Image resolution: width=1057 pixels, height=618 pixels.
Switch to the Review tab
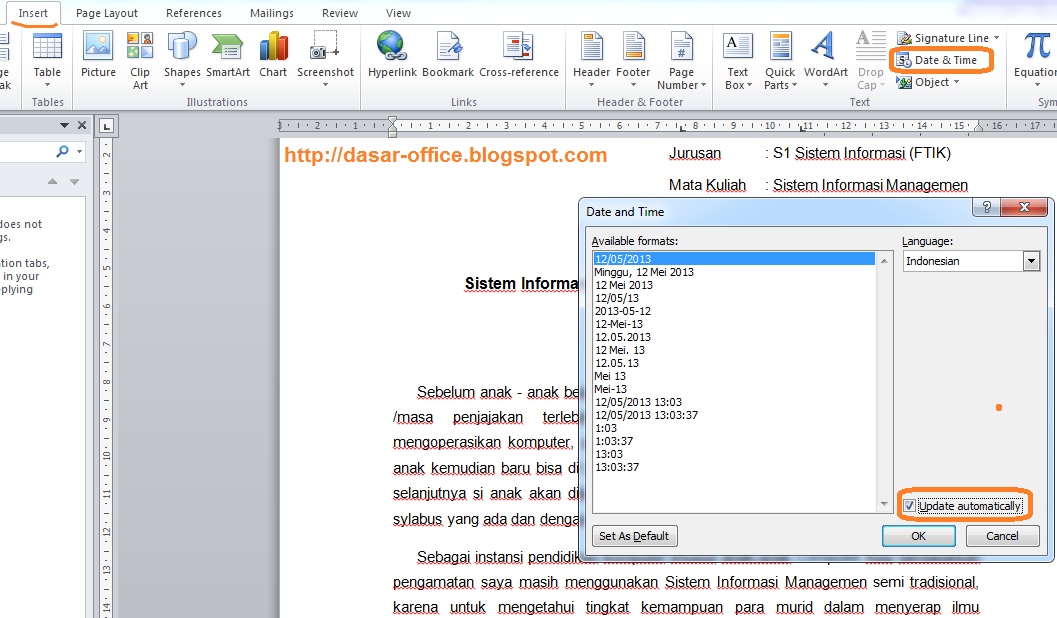(x=339, y=12)
